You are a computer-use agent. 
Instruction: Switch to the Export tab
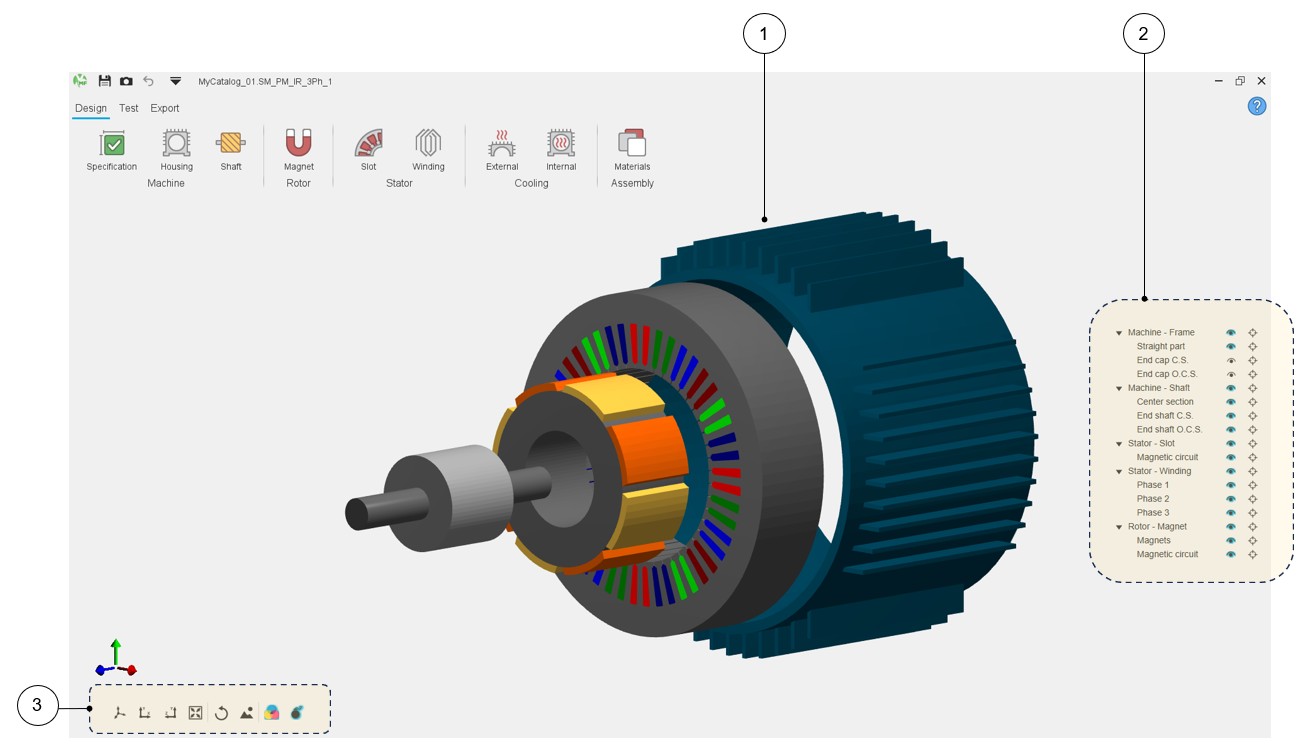(165, 108)
